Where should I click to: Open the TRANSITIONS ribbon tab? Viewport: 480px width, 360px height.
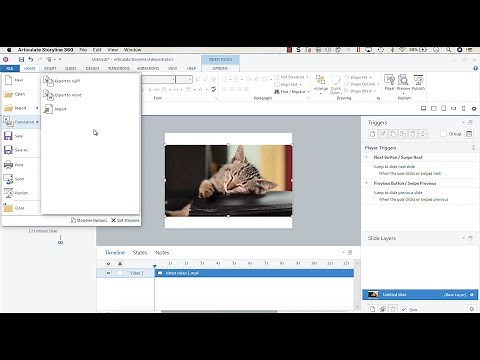118,68
